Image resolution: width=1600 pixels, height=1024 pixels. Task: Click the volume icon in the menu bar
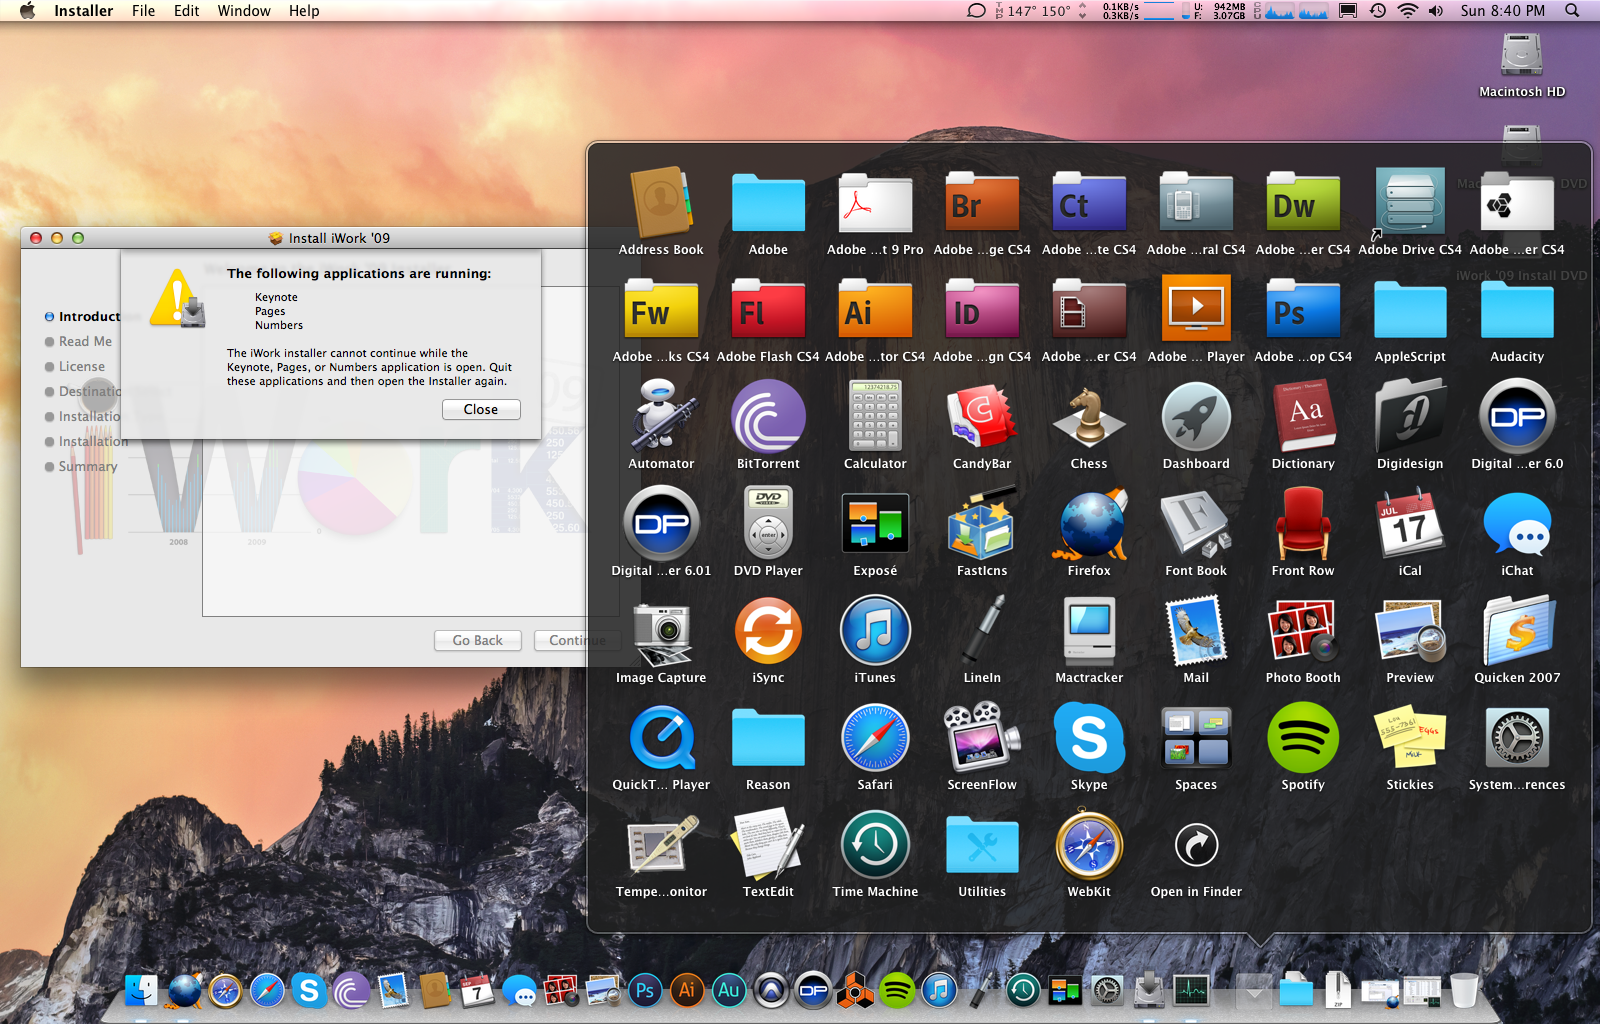point(1436,11)
